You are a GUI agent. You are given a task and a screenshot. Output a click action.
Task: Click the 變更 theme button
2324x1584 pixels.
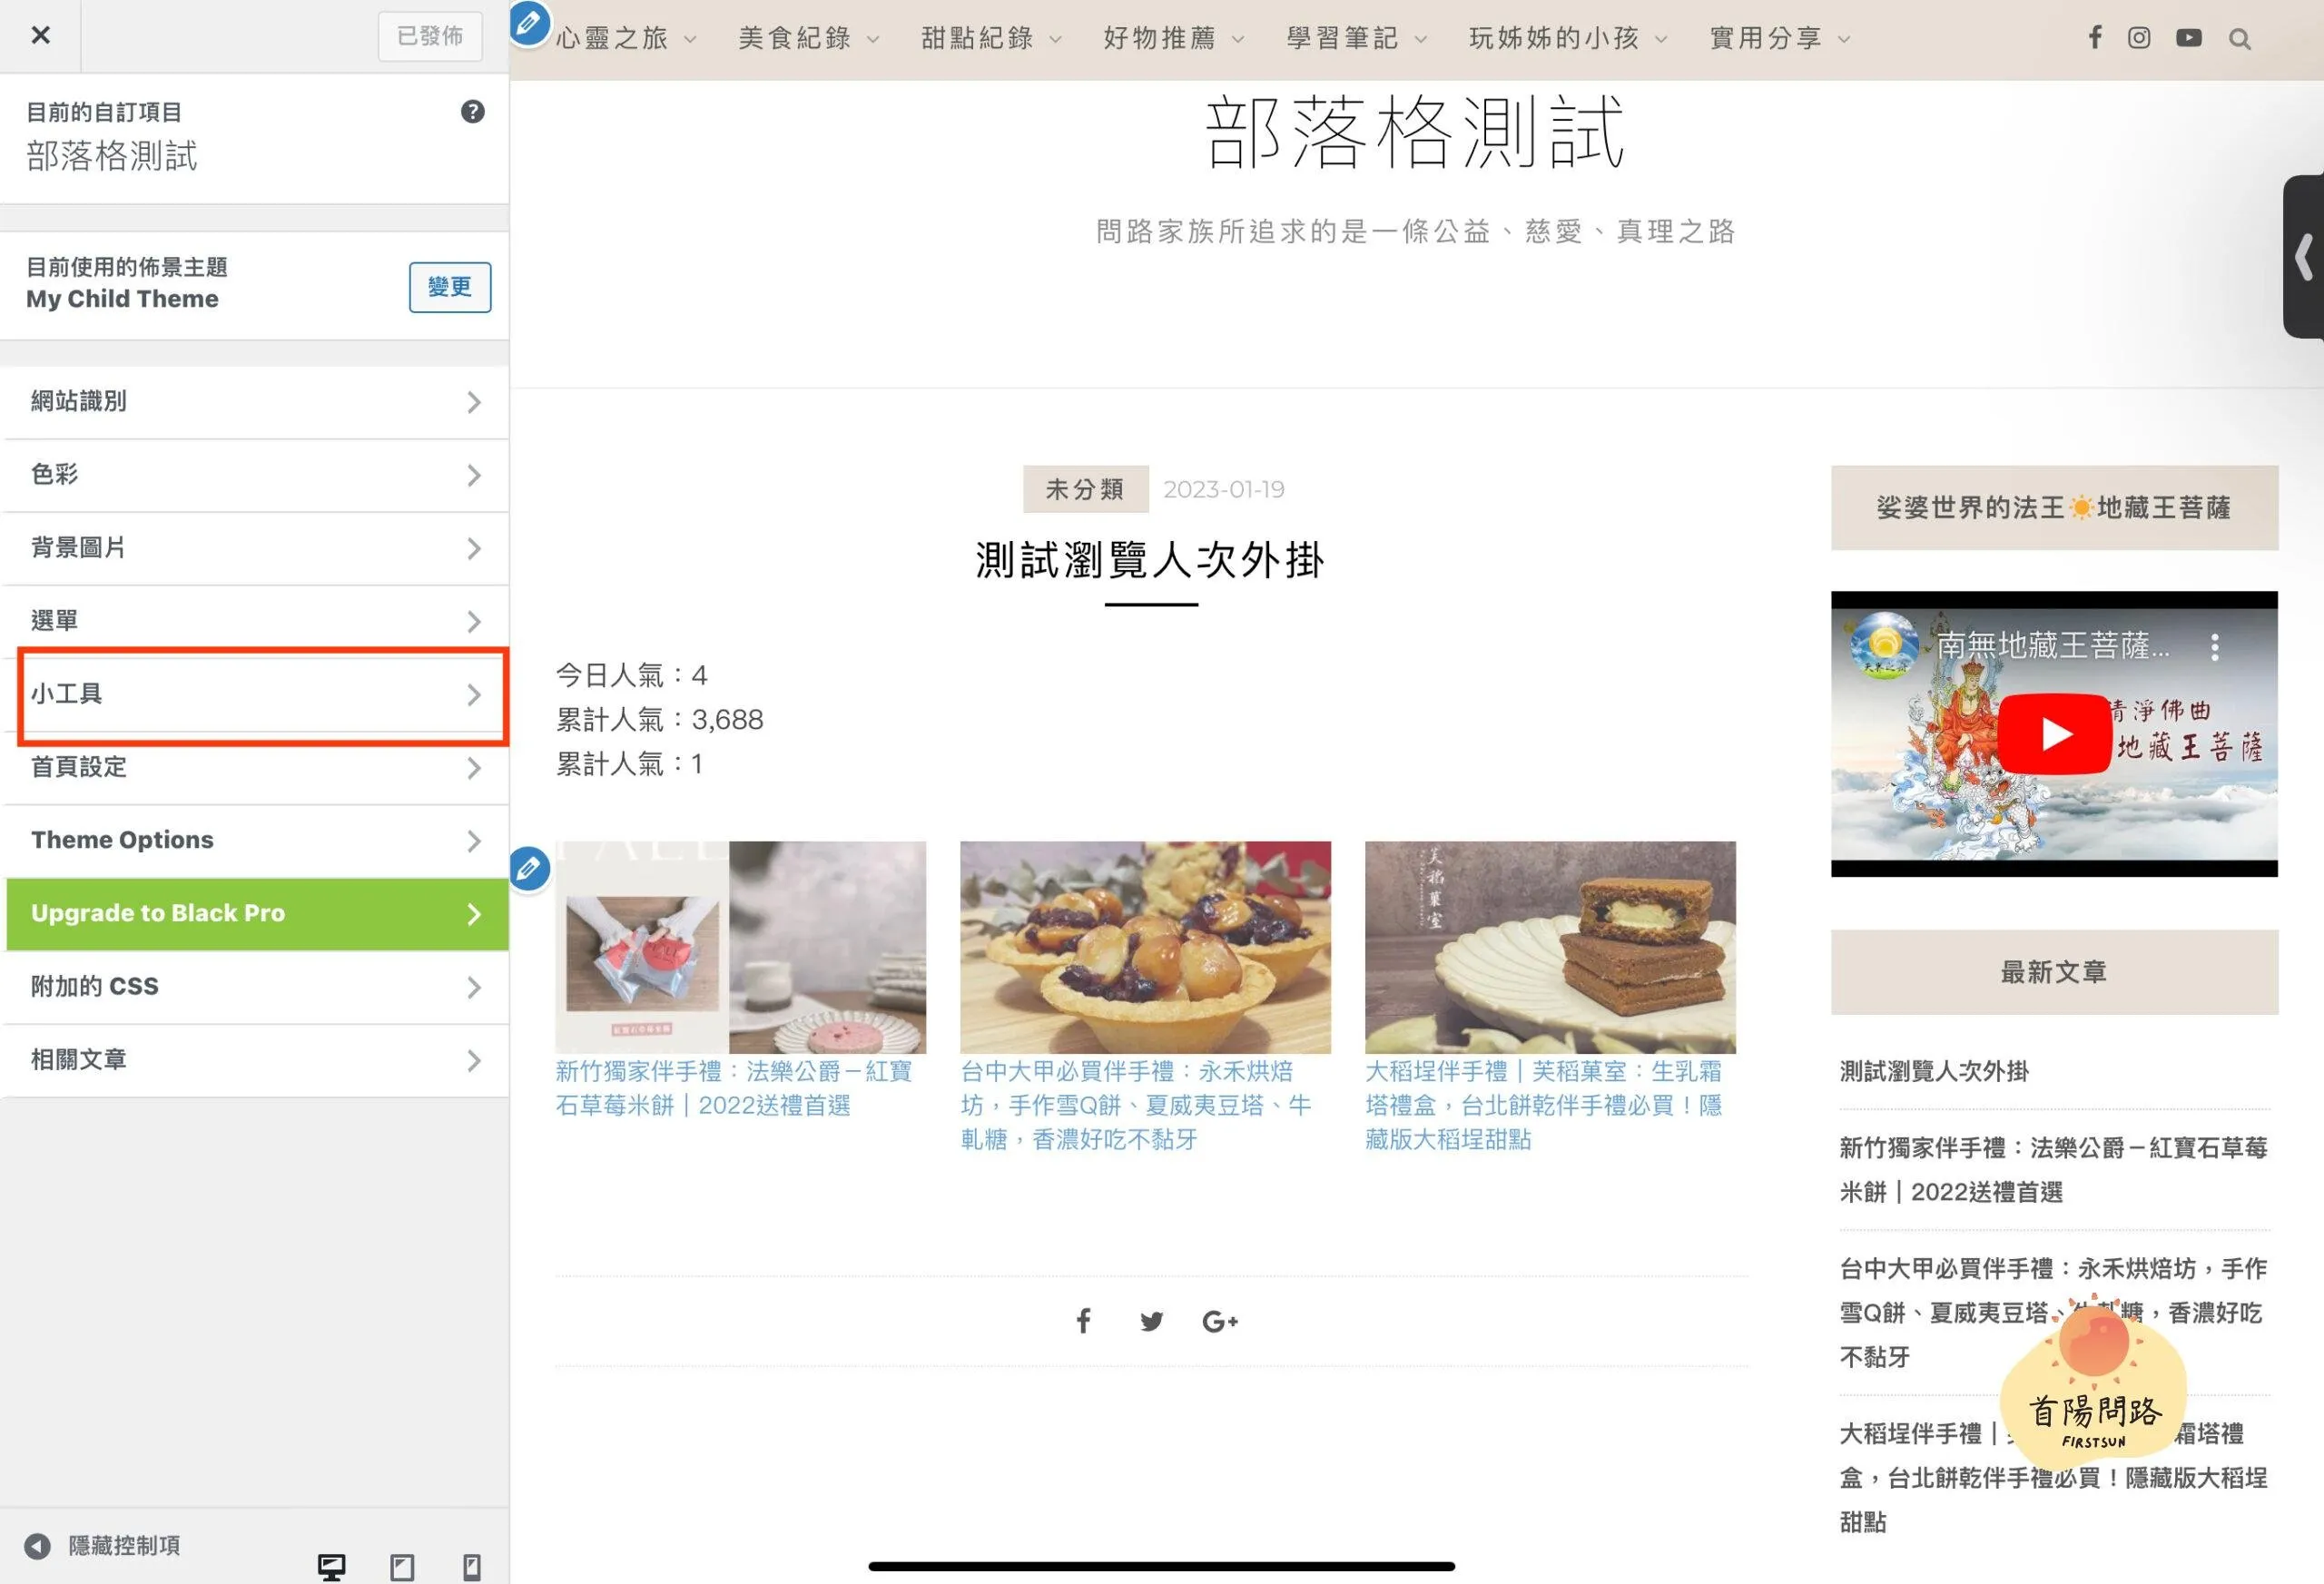(449, 287)
